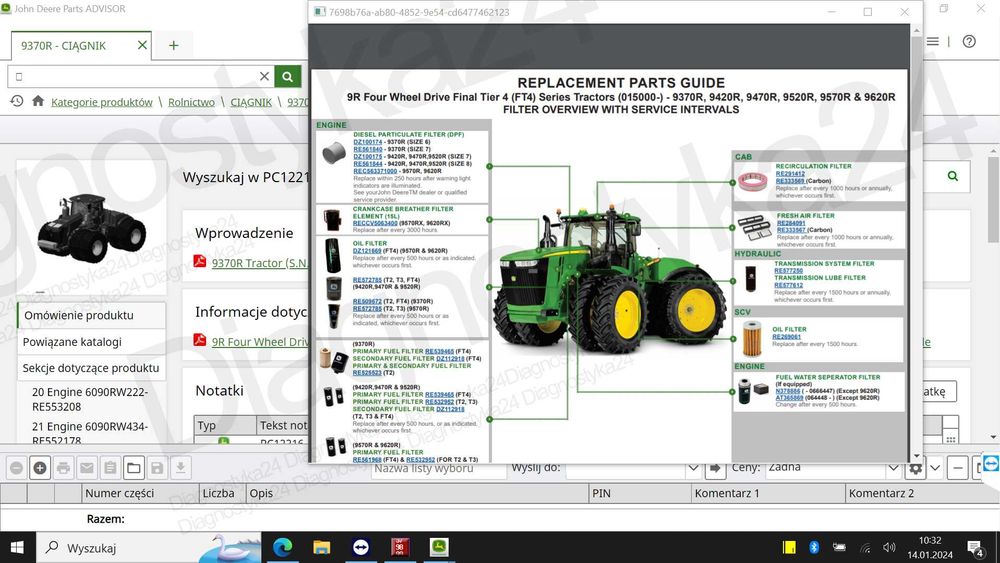The image size is (1000, 563).
Task: Click the green search magnifier button
Action: tap(288, 77)
